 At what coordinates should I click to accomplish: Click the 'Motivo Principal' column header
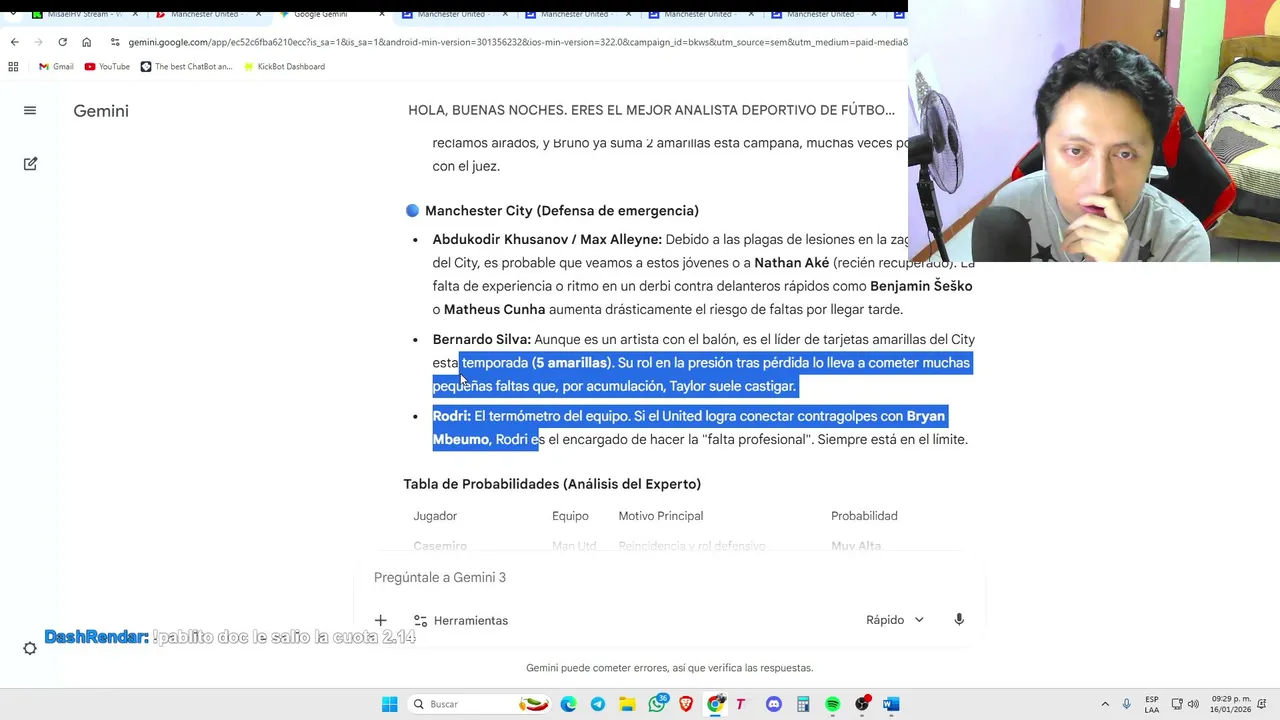660,516
